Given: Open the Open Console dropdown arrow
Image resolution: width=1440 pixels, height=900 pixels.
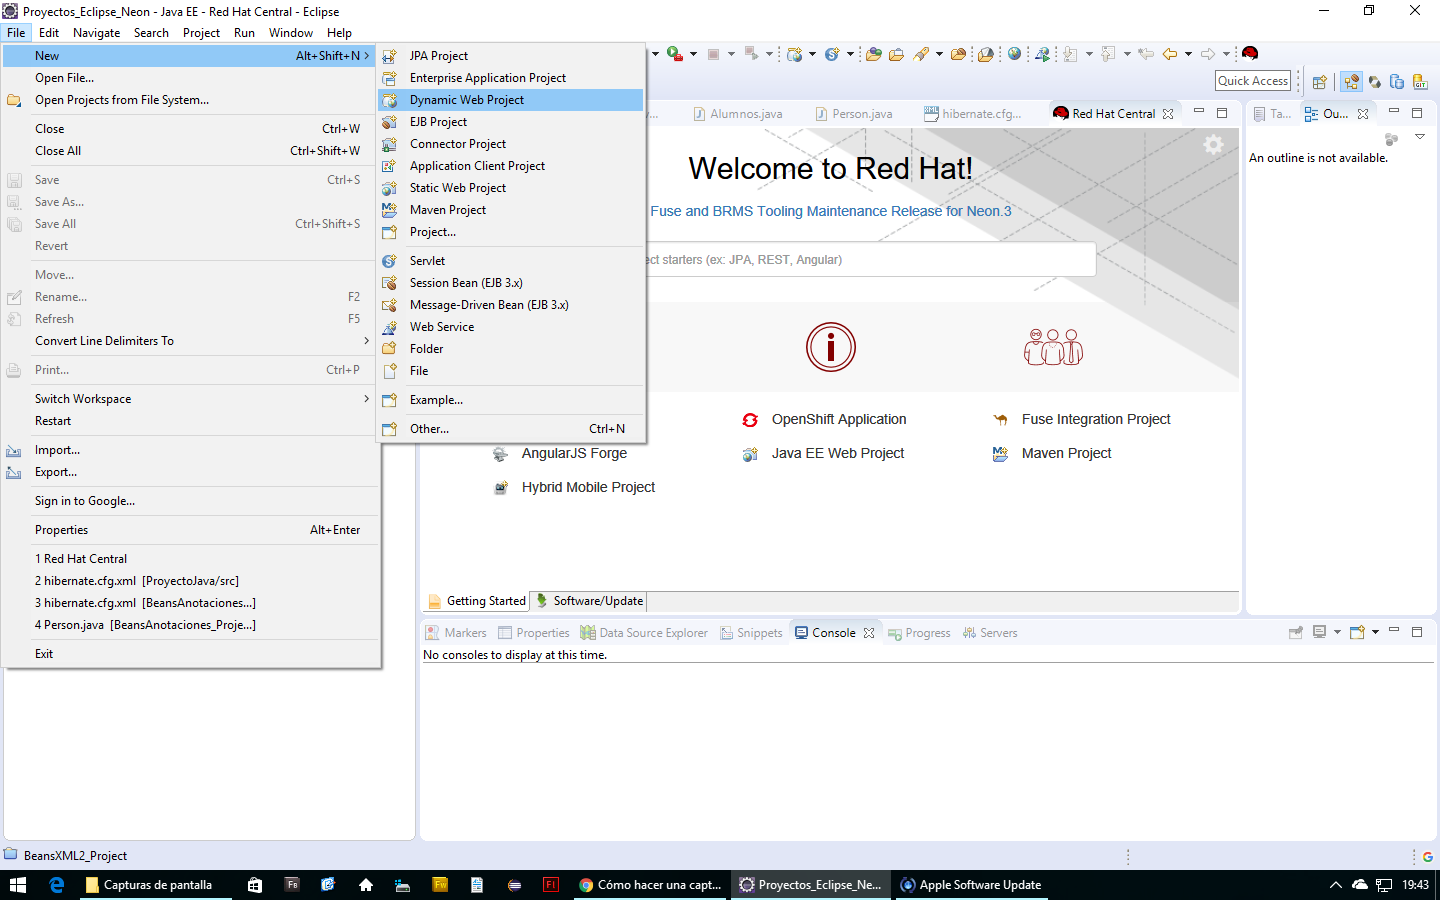Looking at the screenshot, I should tap(1376, 632).
